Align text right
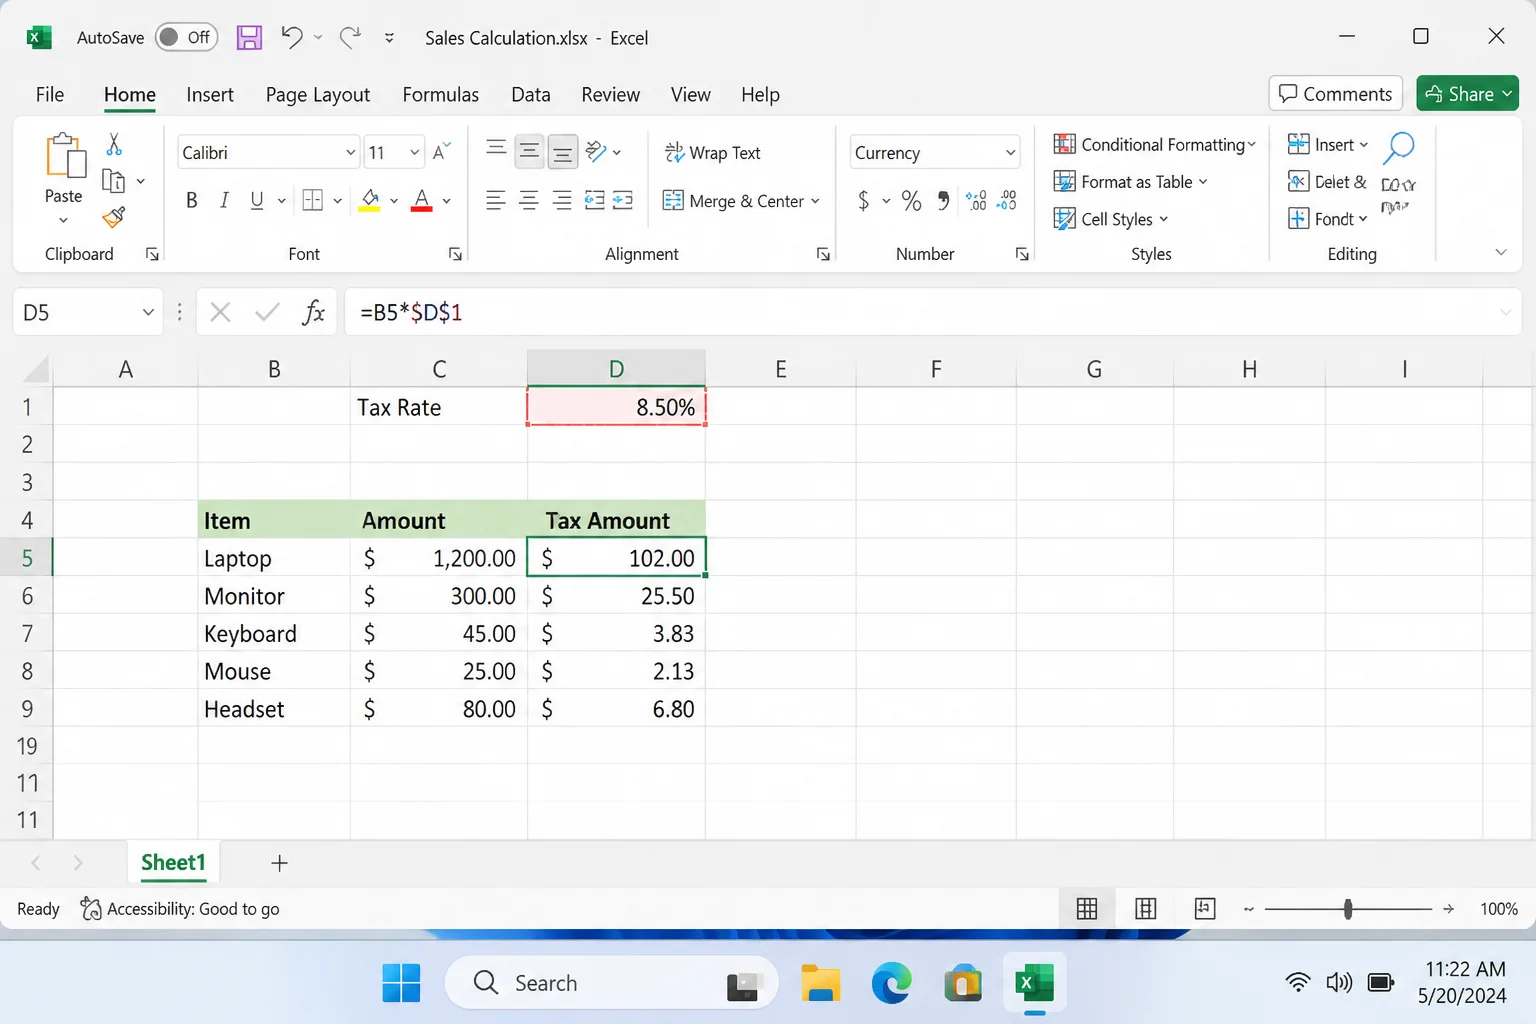Viewport: 1536px width, 1024px height. [563, 201]
